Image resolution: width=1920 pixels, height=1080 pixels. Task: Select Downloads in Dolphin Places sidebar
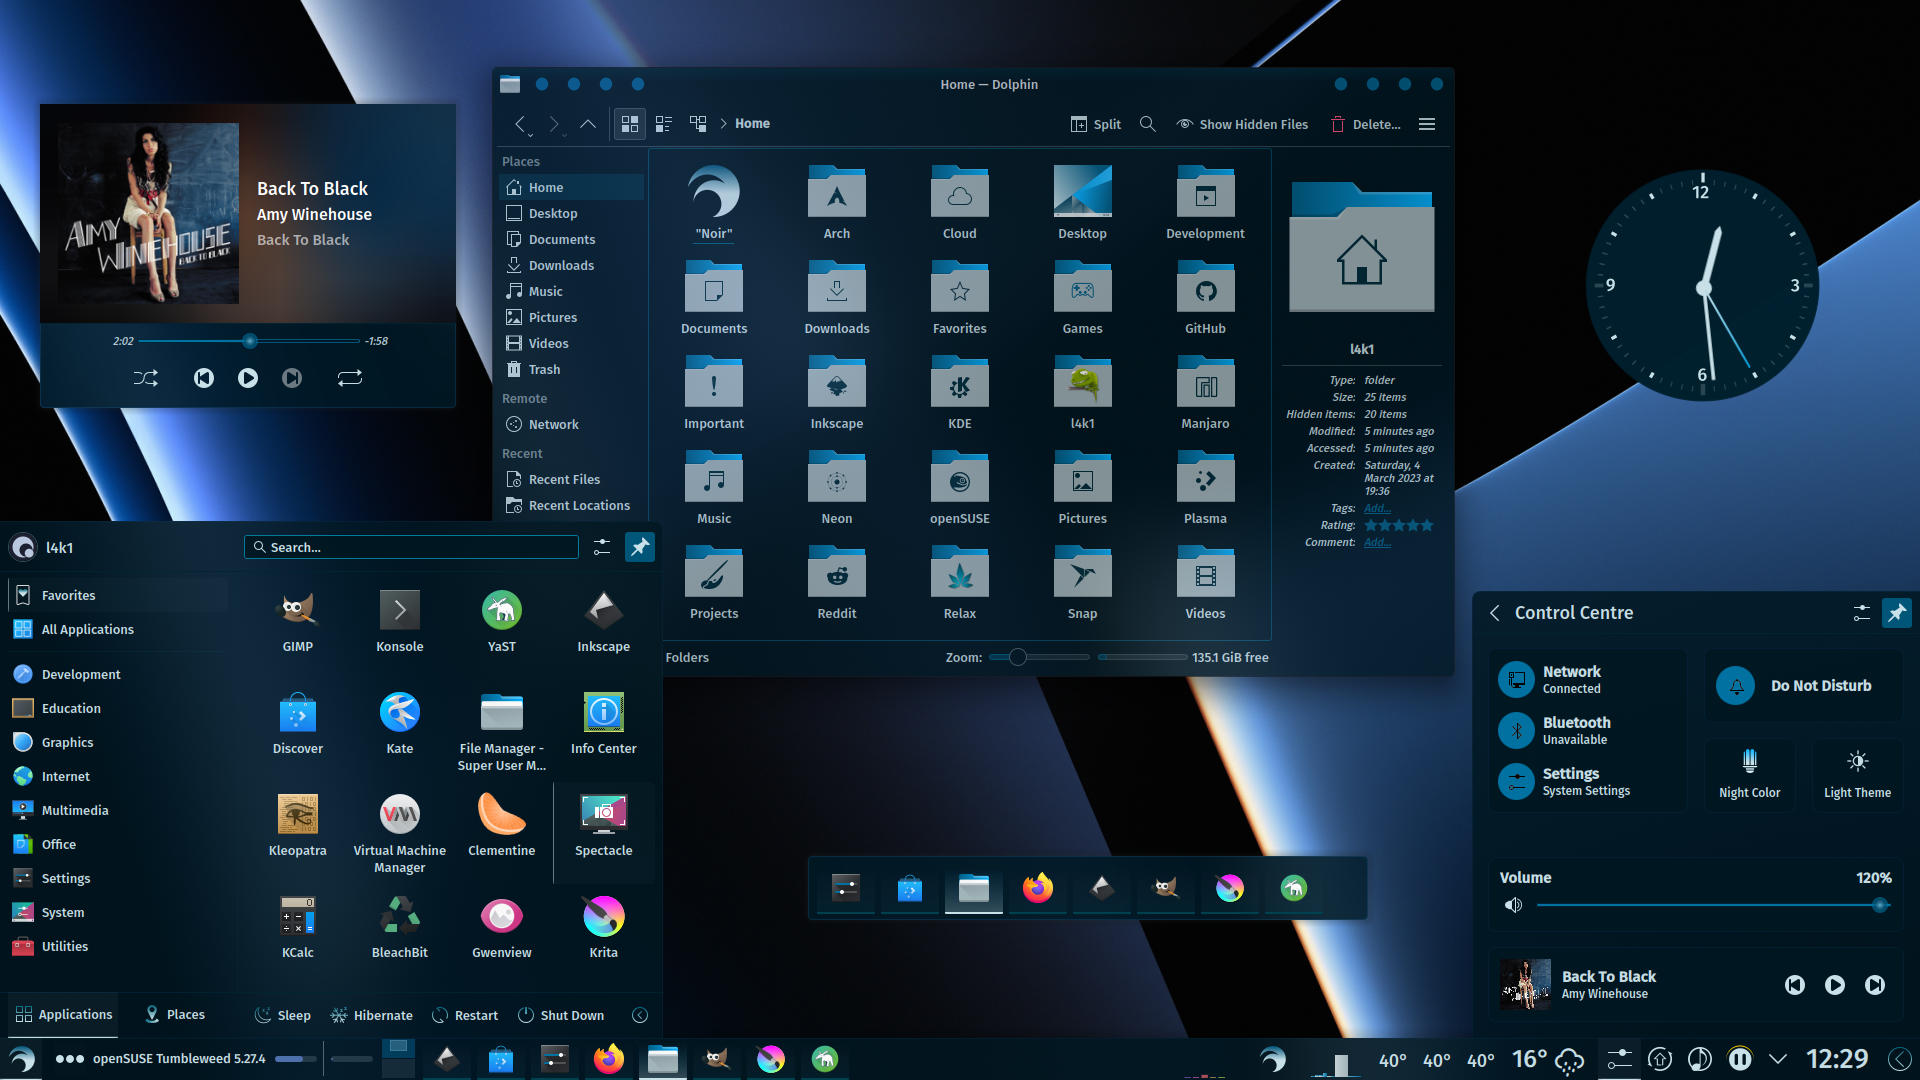click(571, 266)
